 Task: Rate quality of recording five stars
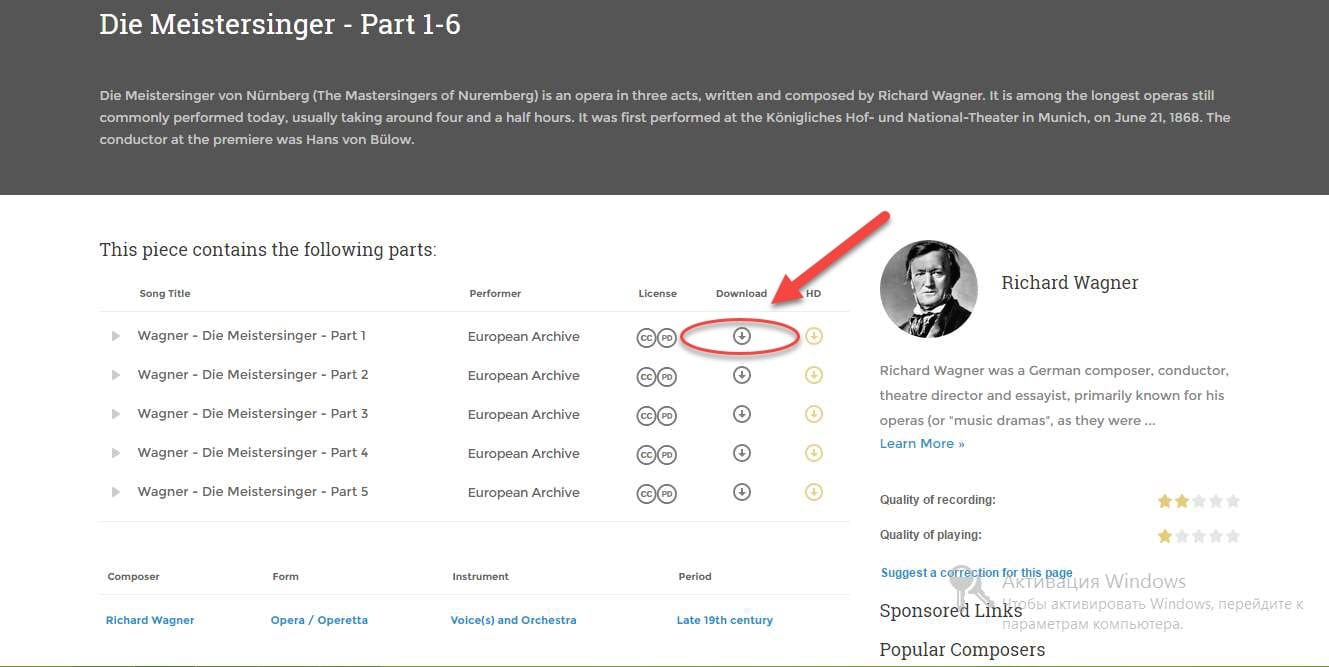(1233, 501)
